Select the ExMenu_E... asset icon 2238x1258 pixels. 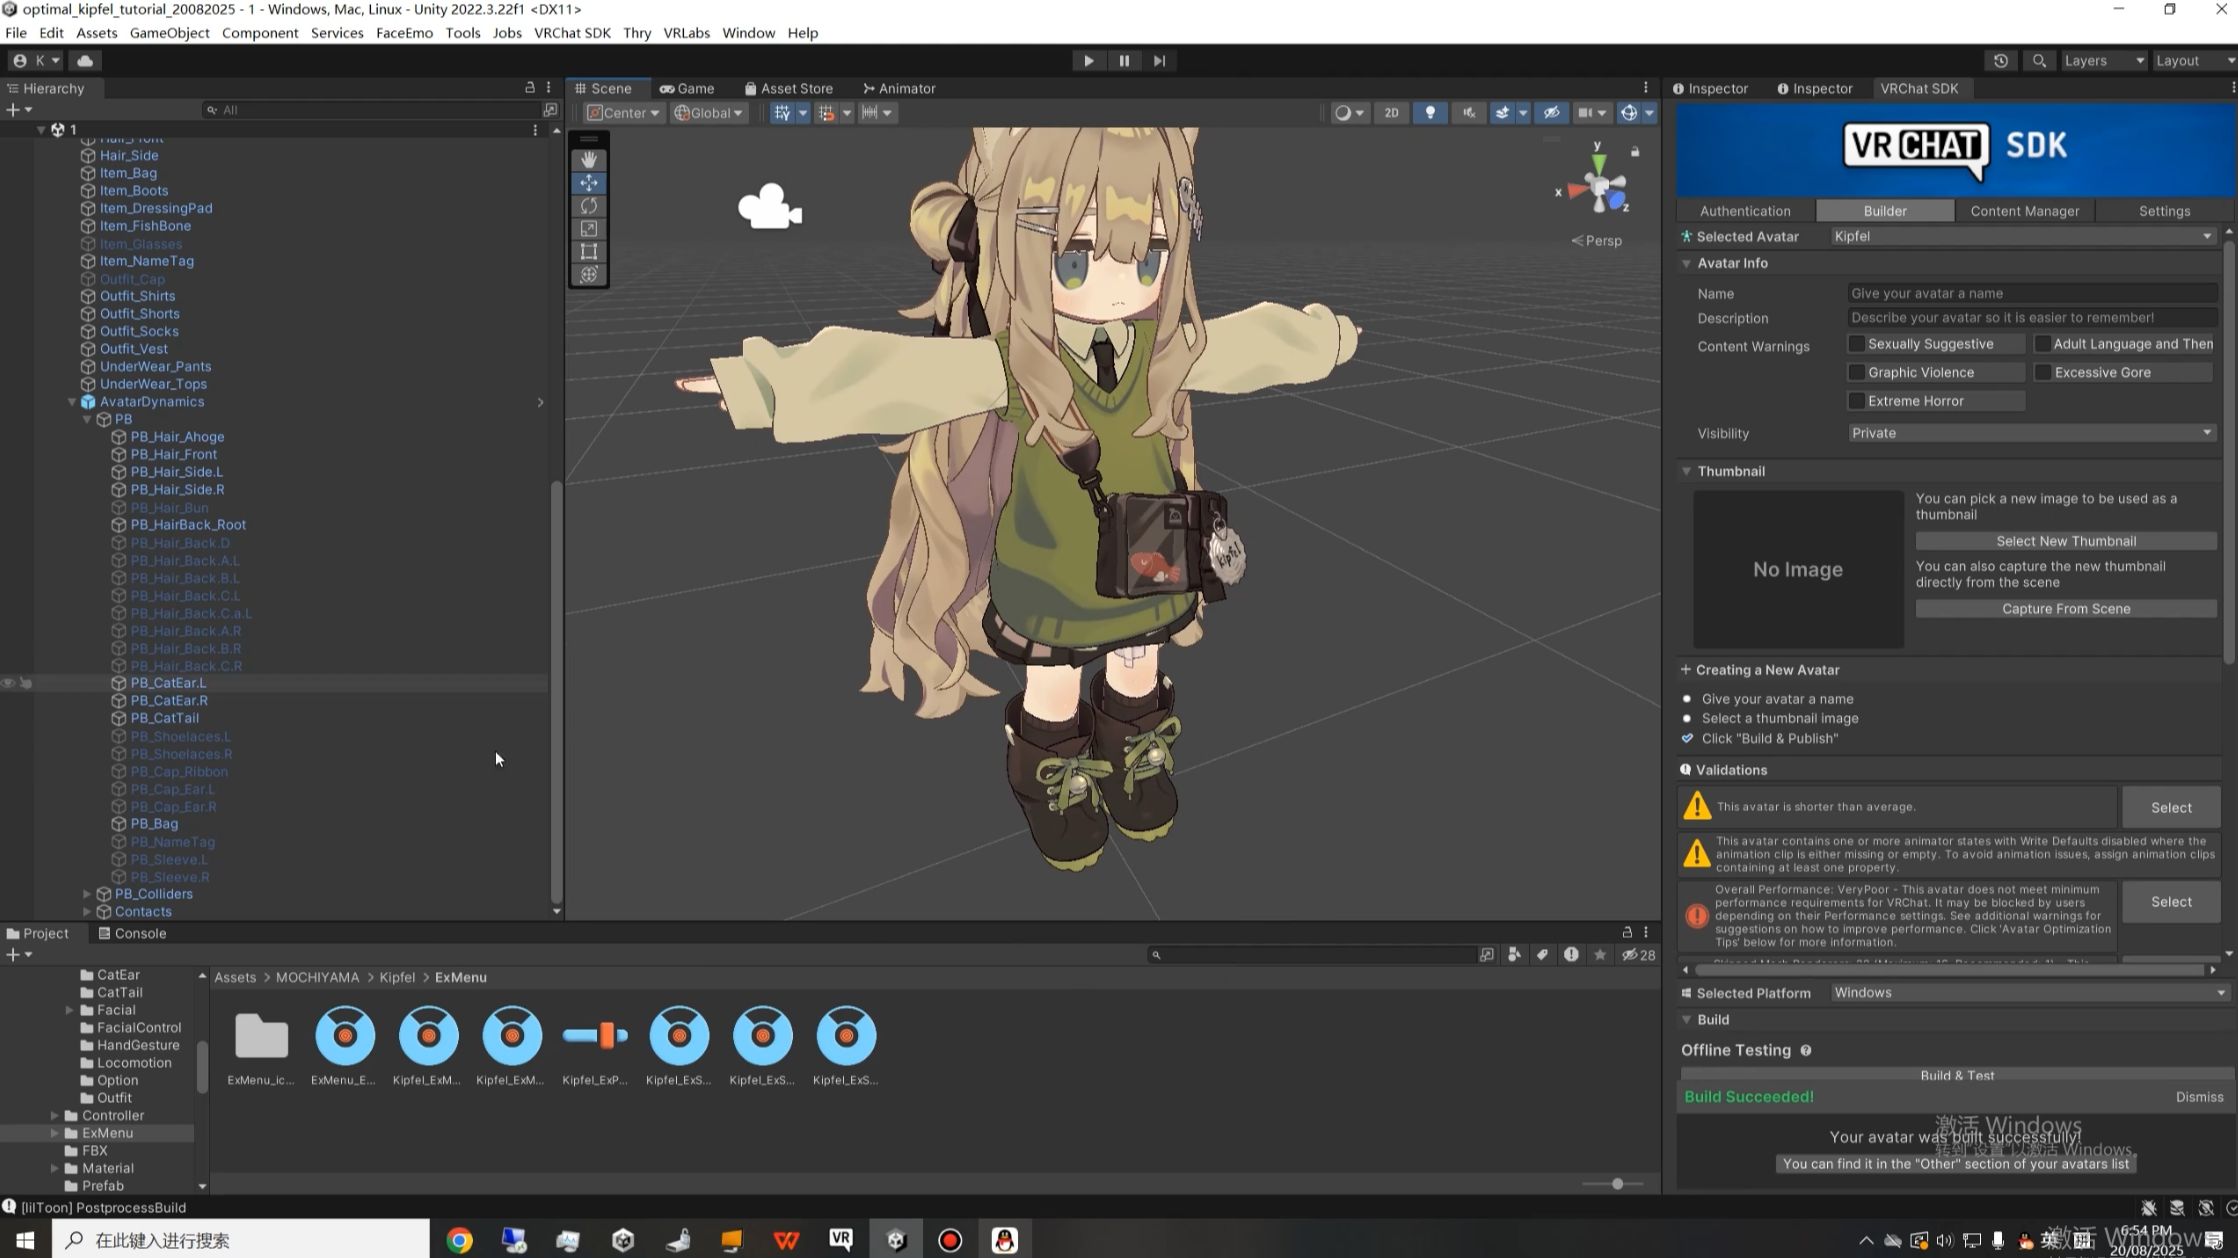[345, 1036]
